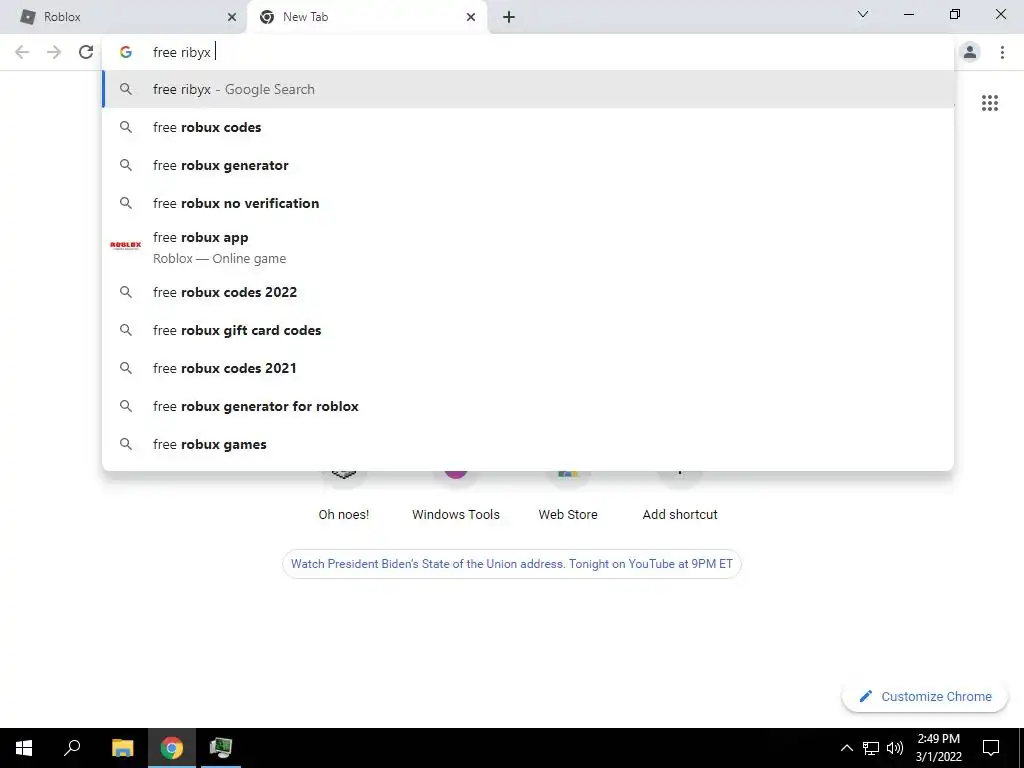
Task: Open a new tab with plus icon
Action: [x=509, y=17]
